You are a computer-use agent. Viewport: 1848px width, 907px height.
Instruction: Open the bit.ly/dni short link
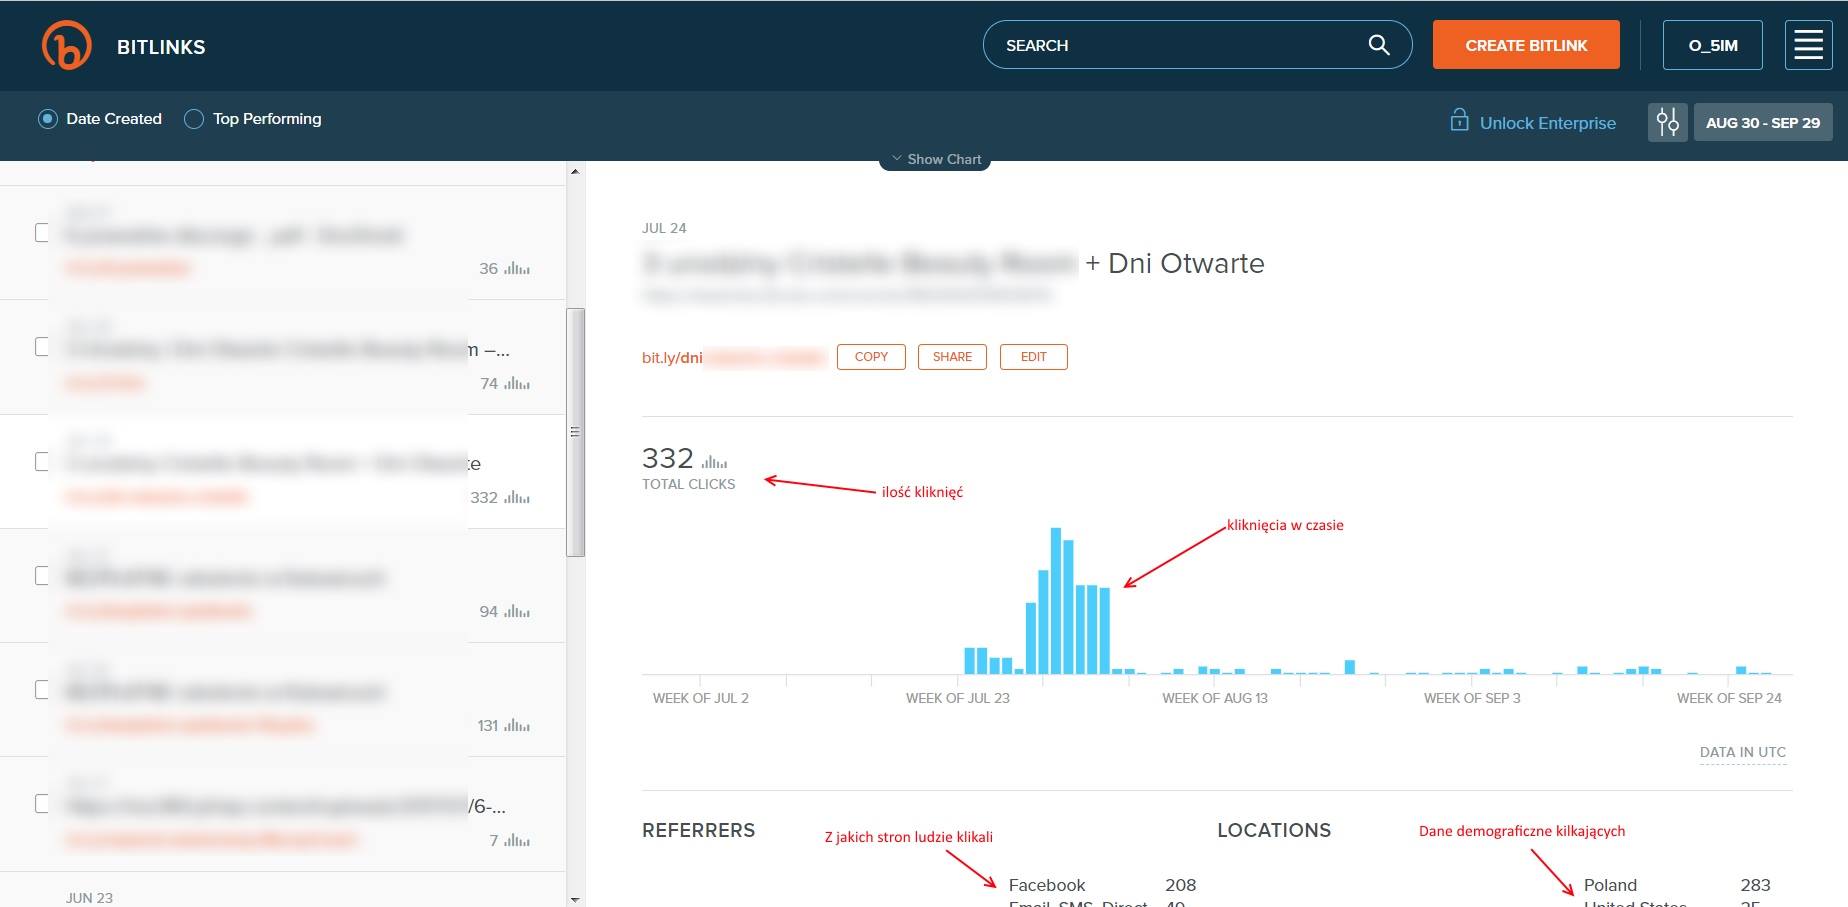click(x=733, y=358)
